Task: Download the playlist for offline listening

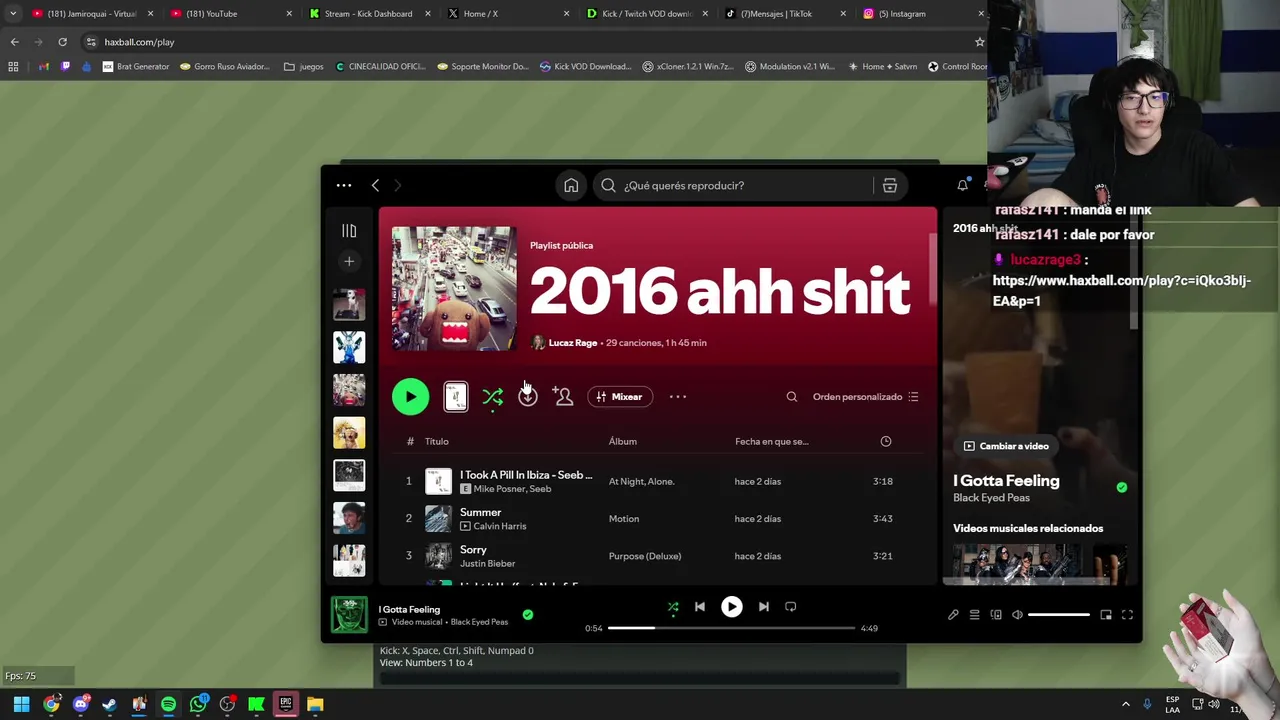Action: [527, 397]
